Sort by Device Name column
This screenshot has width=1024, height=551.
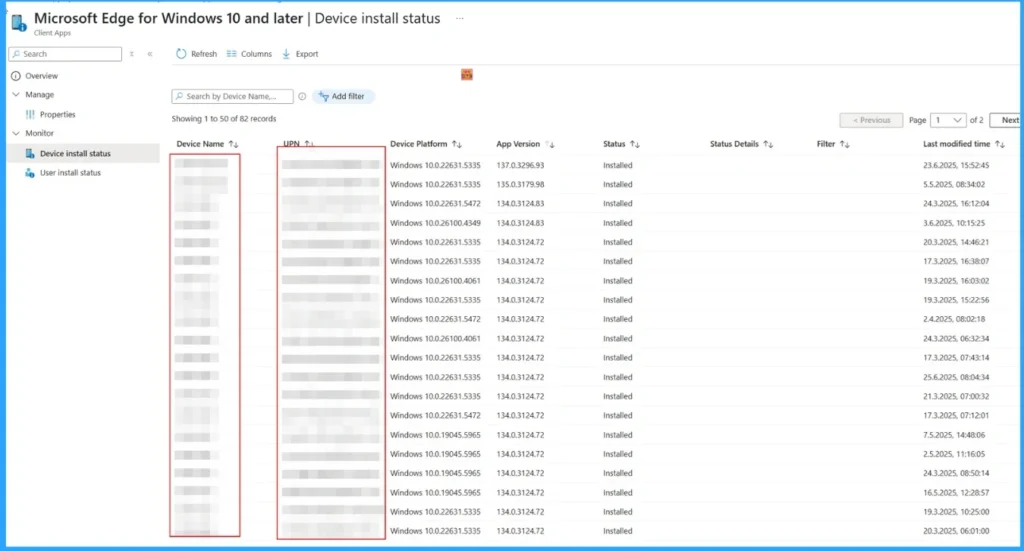tap(234, 144)
